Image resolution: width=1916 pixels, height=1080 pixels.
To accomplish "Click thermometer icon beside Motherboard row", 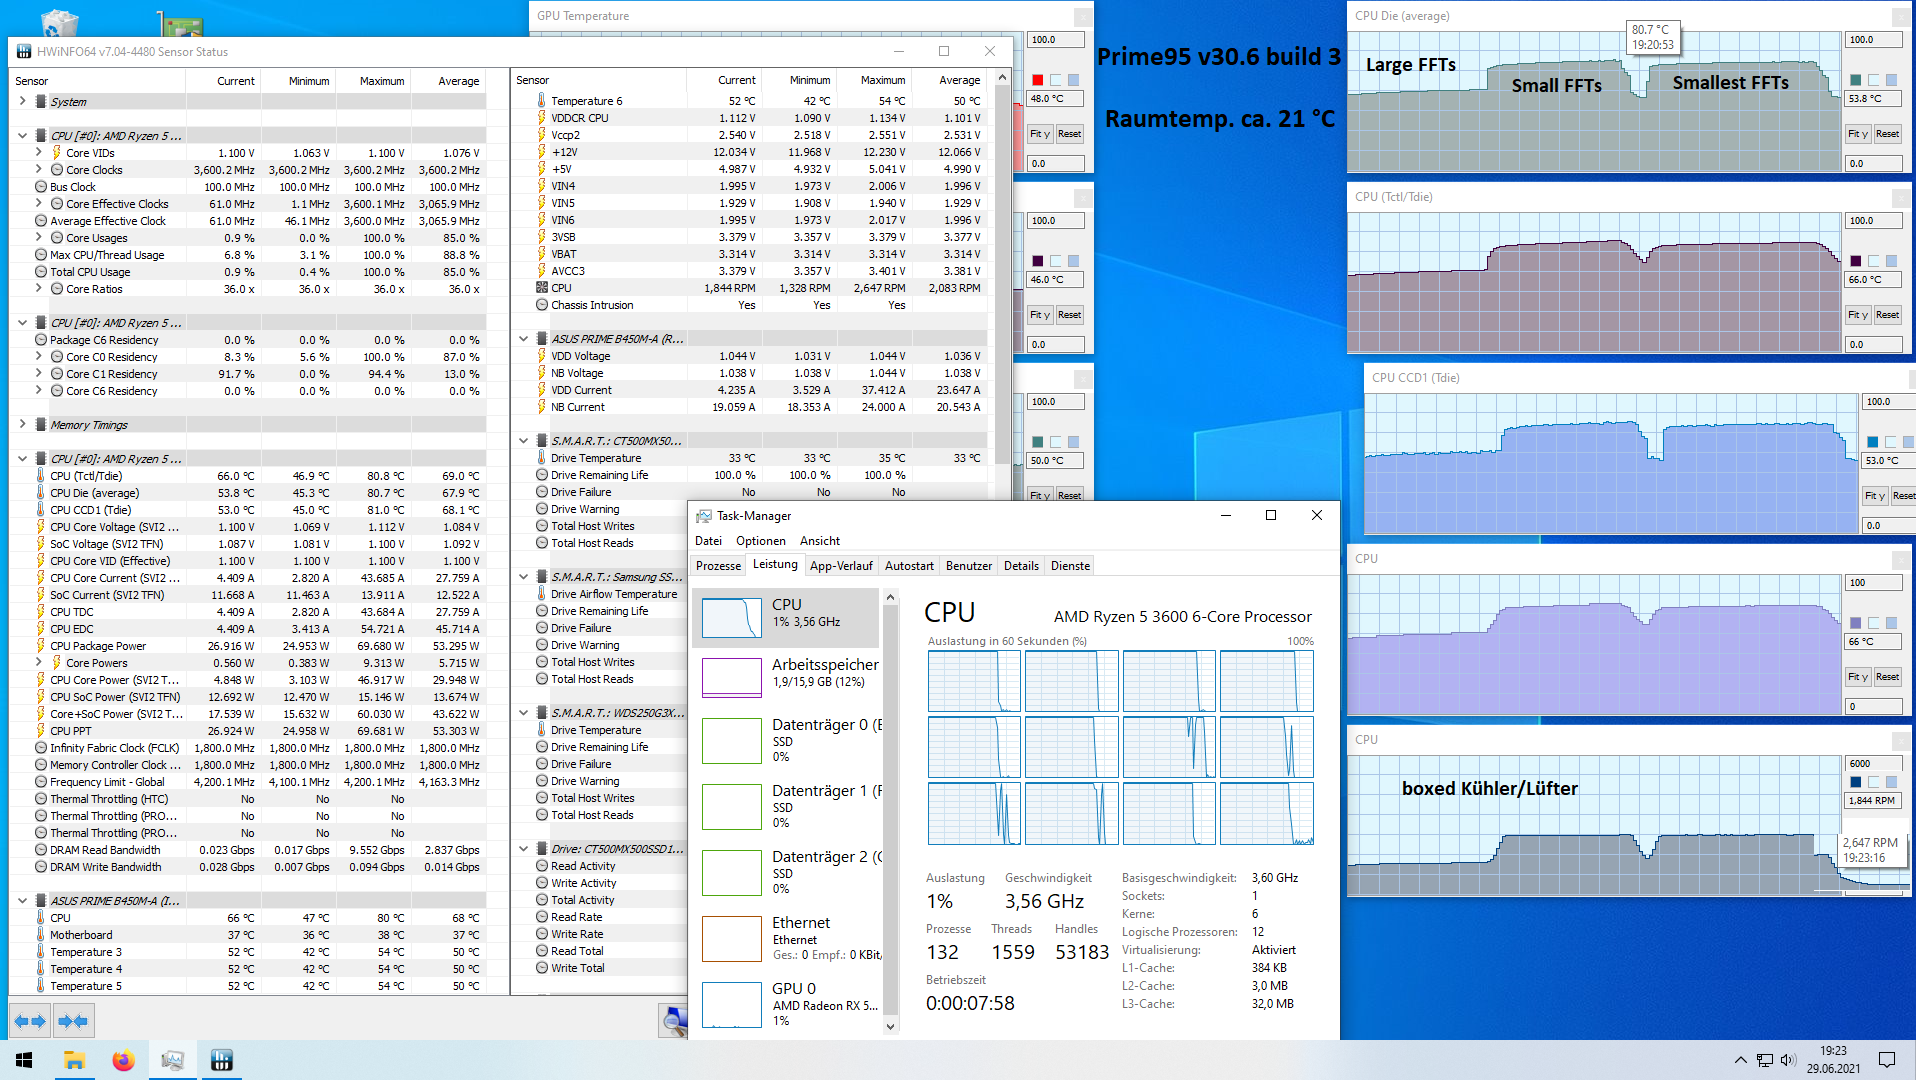I will pos(41,935).
